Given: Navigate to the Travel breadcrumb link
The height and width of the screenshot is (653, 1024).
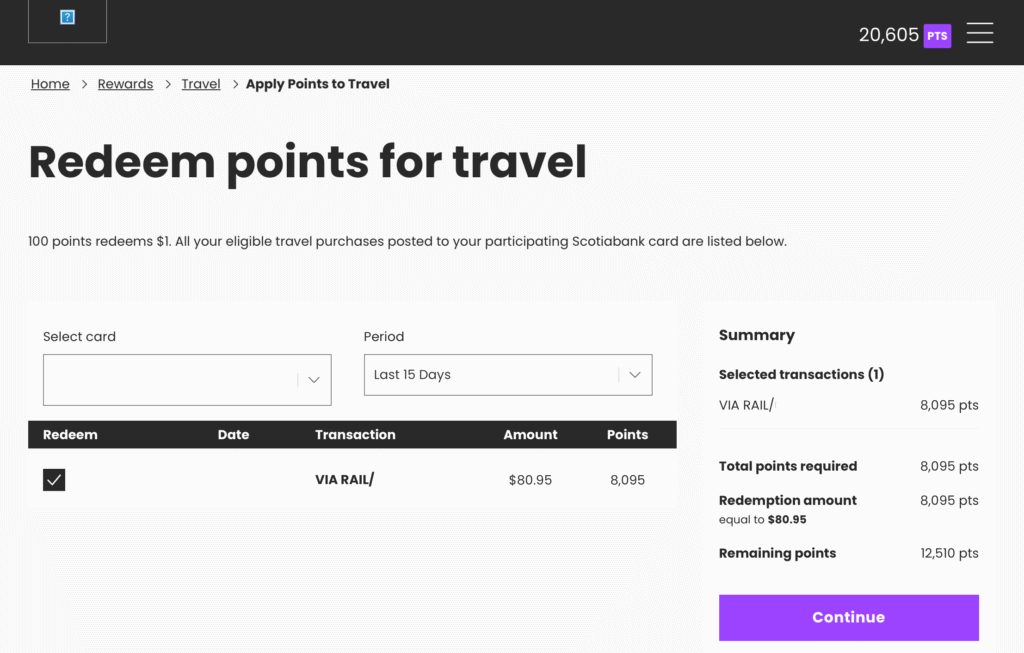Looking at the screenshot, I should (201, 84).
